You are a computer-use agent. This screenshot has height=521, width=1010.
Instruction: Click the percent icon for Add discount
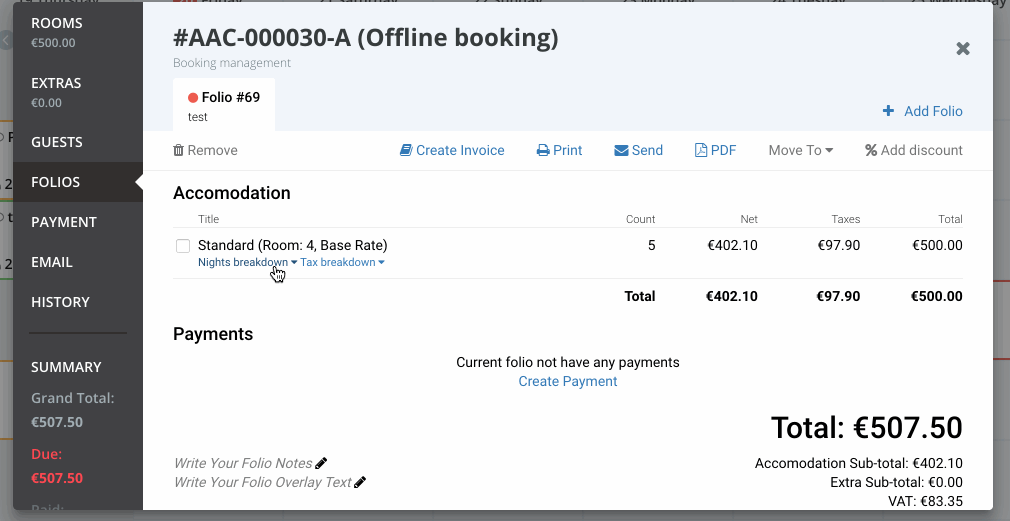(871, 150)
